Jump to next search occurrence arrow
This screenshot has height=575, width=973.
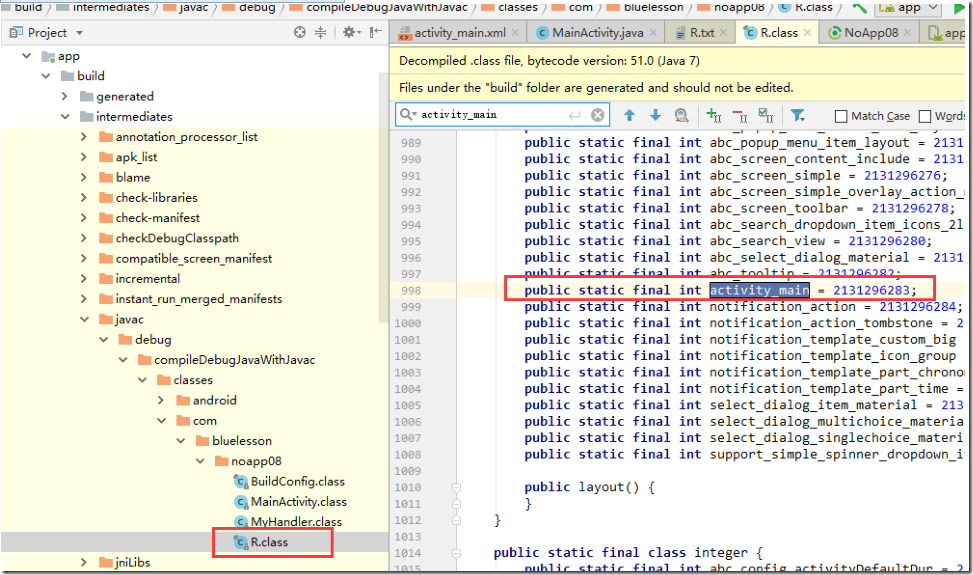(655, 115)
